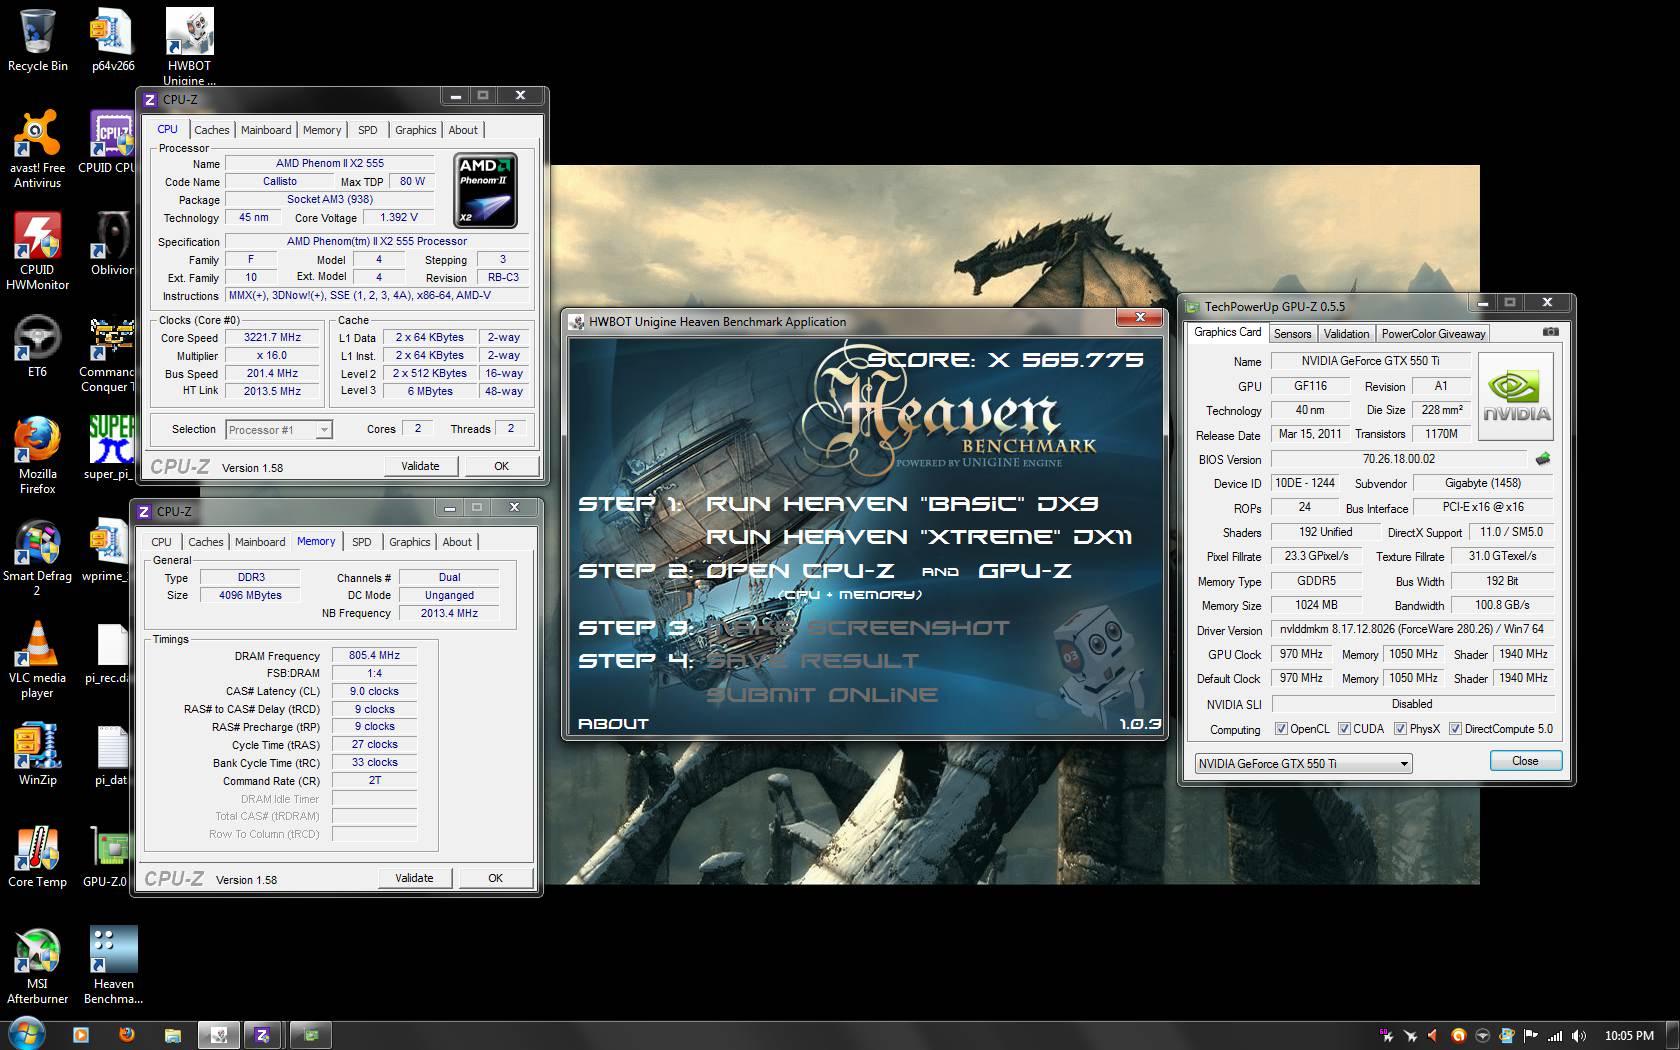
Task: Click RUN HEAVEN "XTREME" DX11
Action: 919,537
